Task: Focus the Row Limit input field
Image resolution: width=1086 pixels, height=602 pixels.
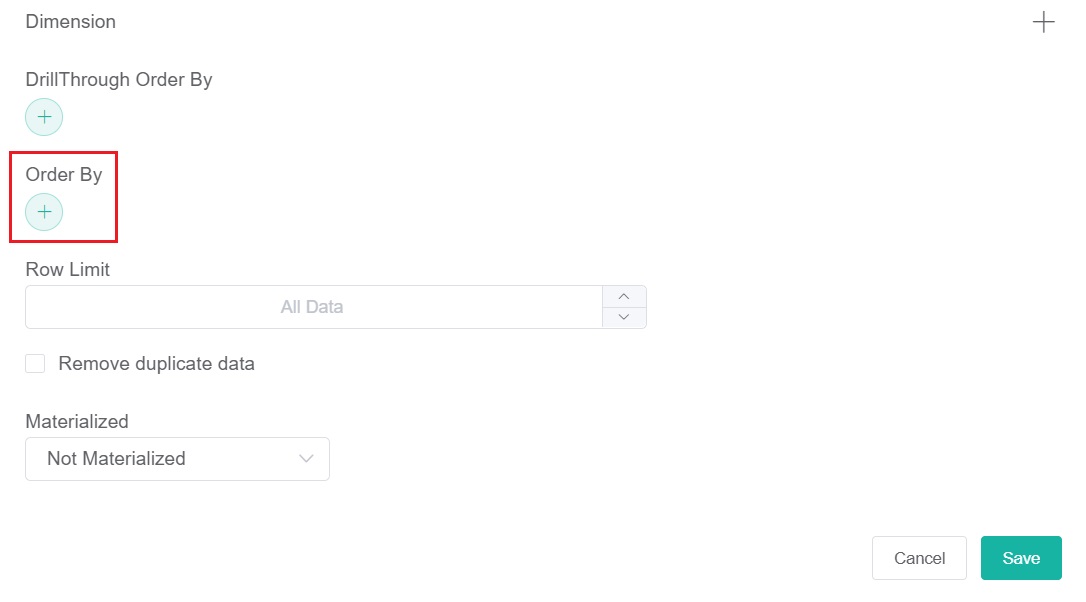Action: [x=312, y=307]
